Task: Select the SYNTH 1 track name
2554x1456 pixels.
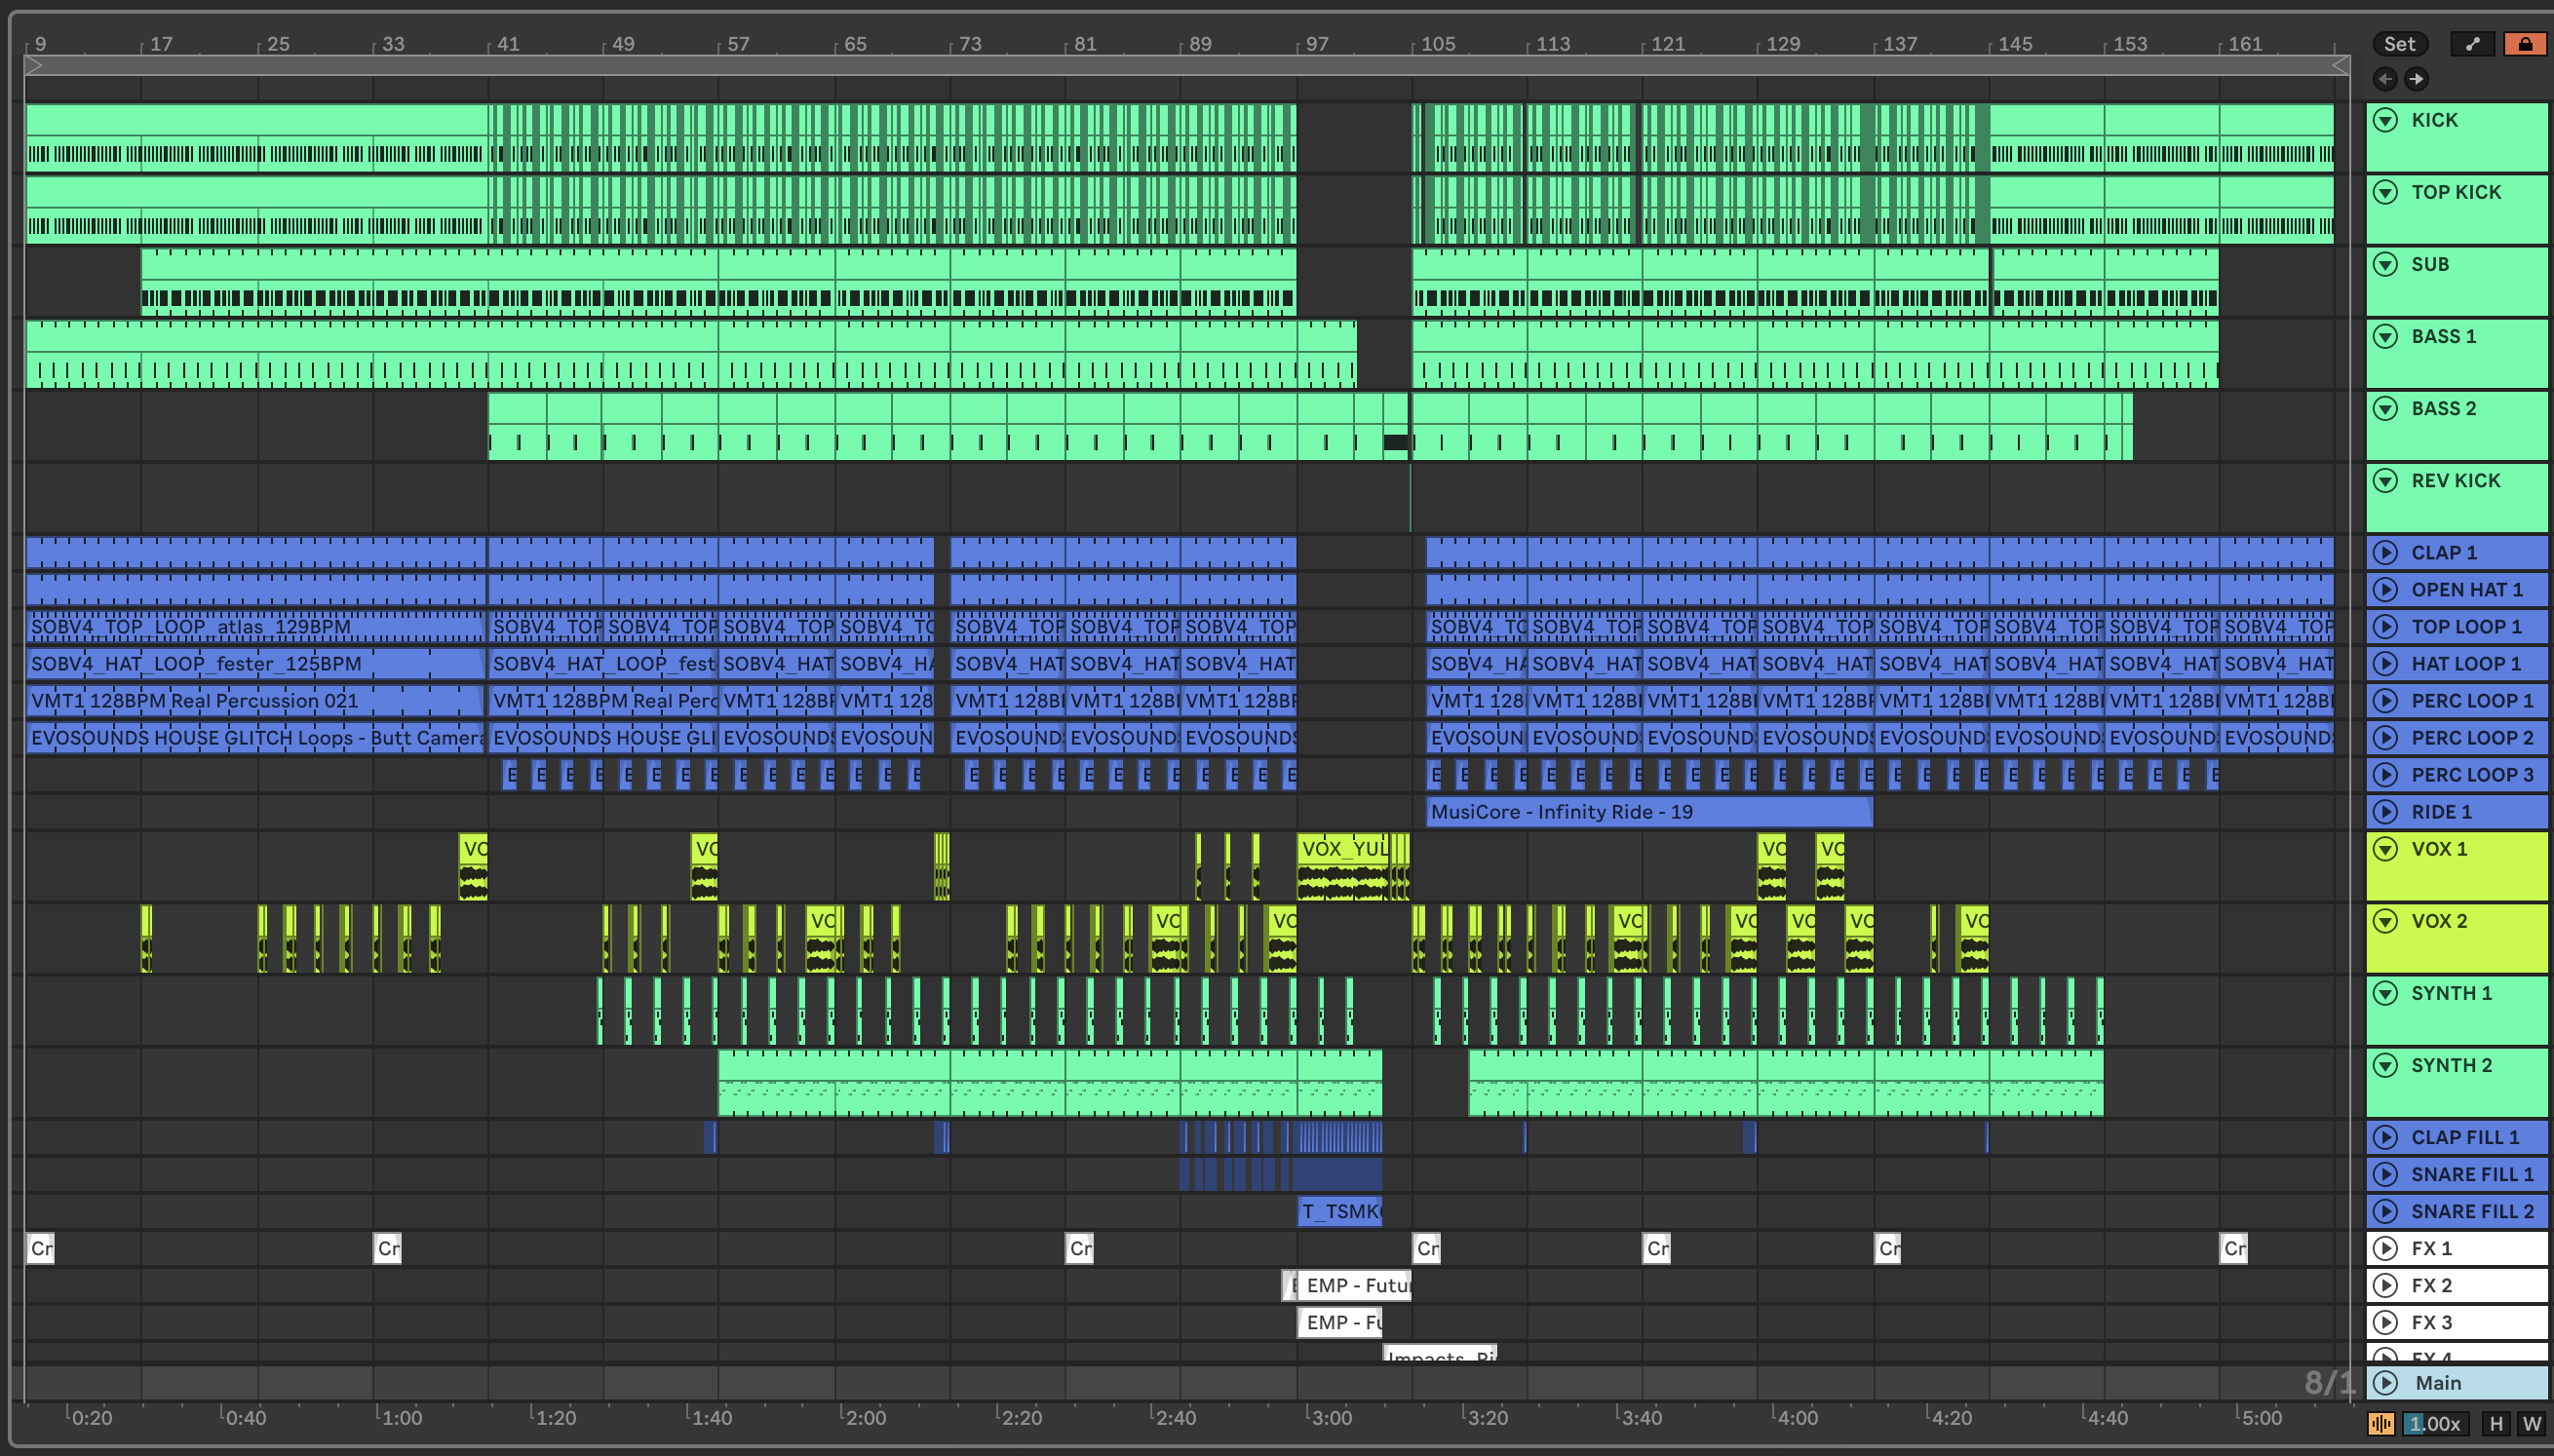Action: 2451,993
